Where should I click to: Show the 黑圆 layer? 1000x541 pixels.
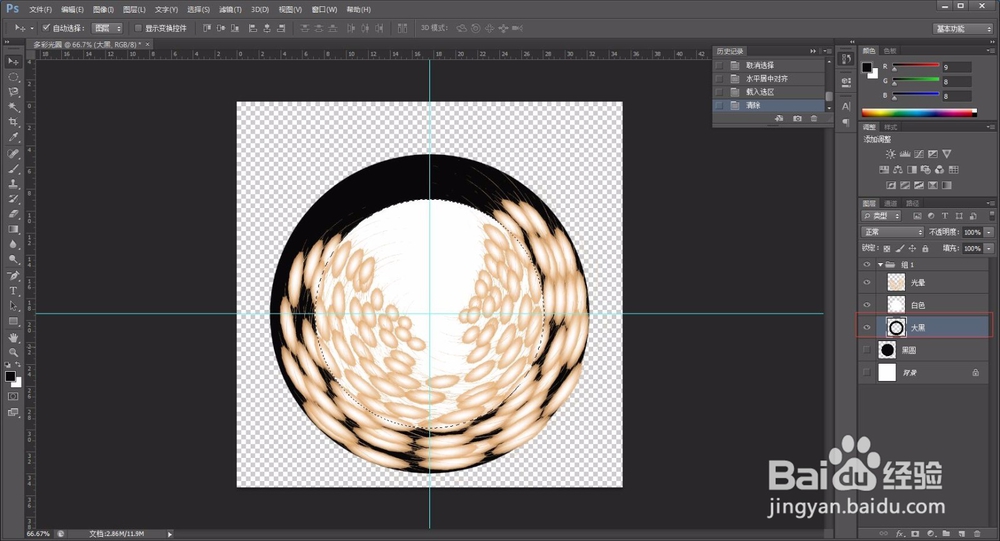pyautogui.click(x=867, y=350)
